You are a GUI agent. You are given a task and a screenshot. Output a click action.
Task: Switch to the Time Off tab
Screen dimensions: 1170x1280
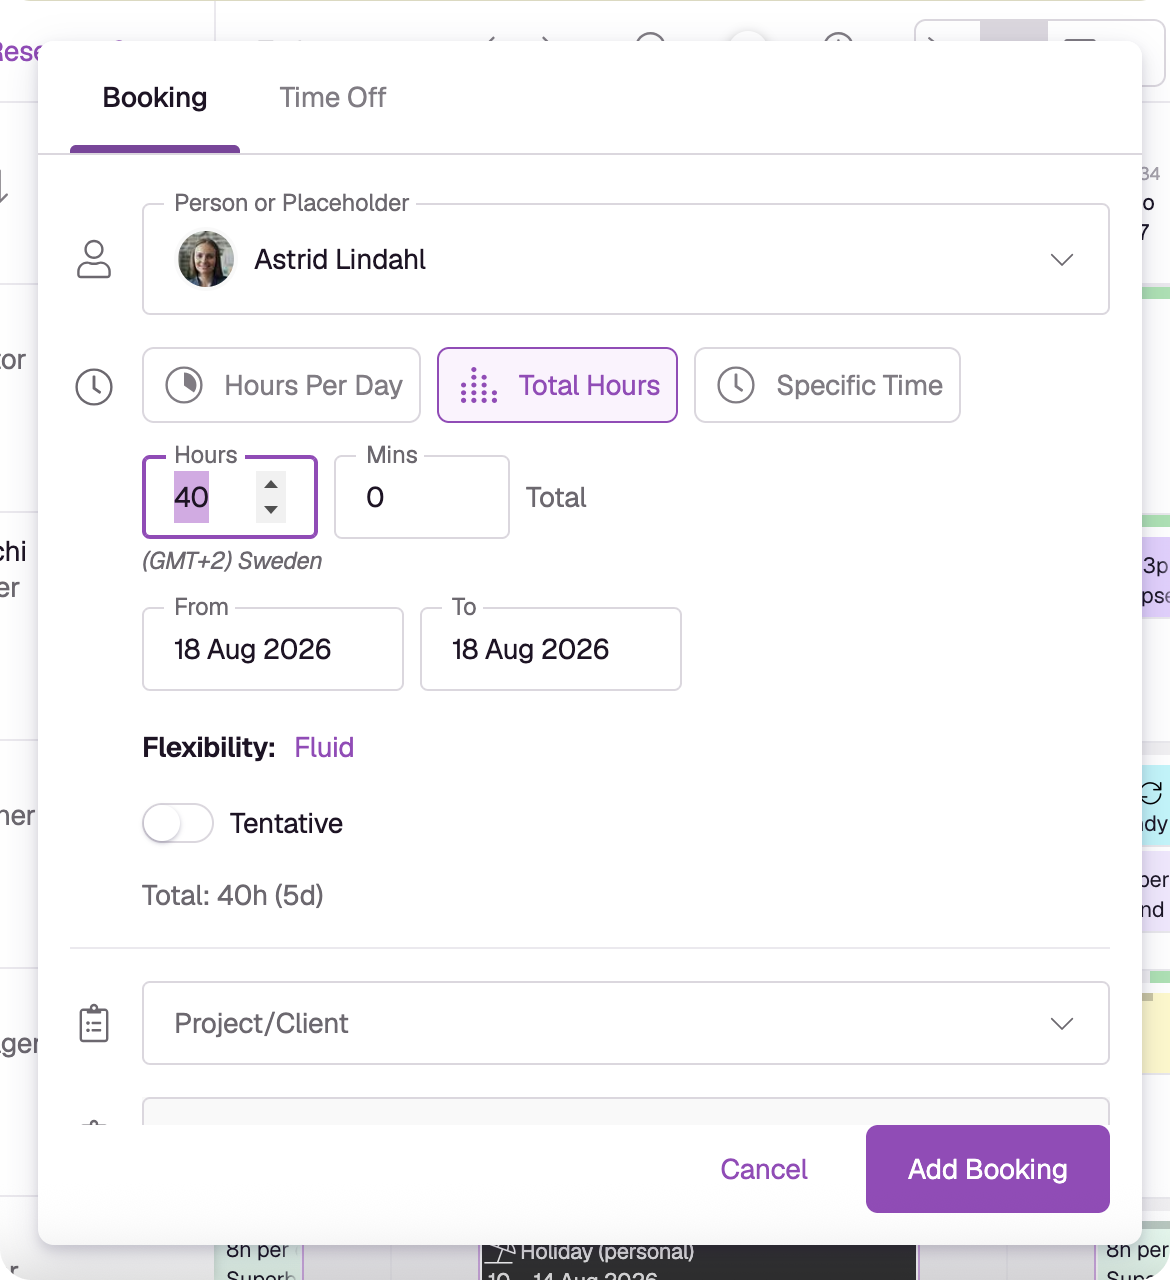(x=333, y=98)
